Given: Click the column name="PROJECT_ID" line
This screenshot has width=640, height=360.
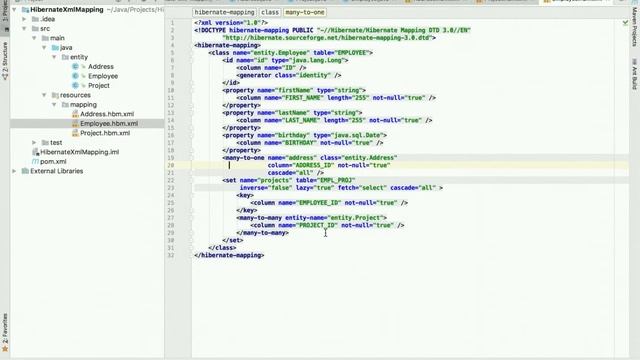Looking at the screenshot, I should (327, 225).
